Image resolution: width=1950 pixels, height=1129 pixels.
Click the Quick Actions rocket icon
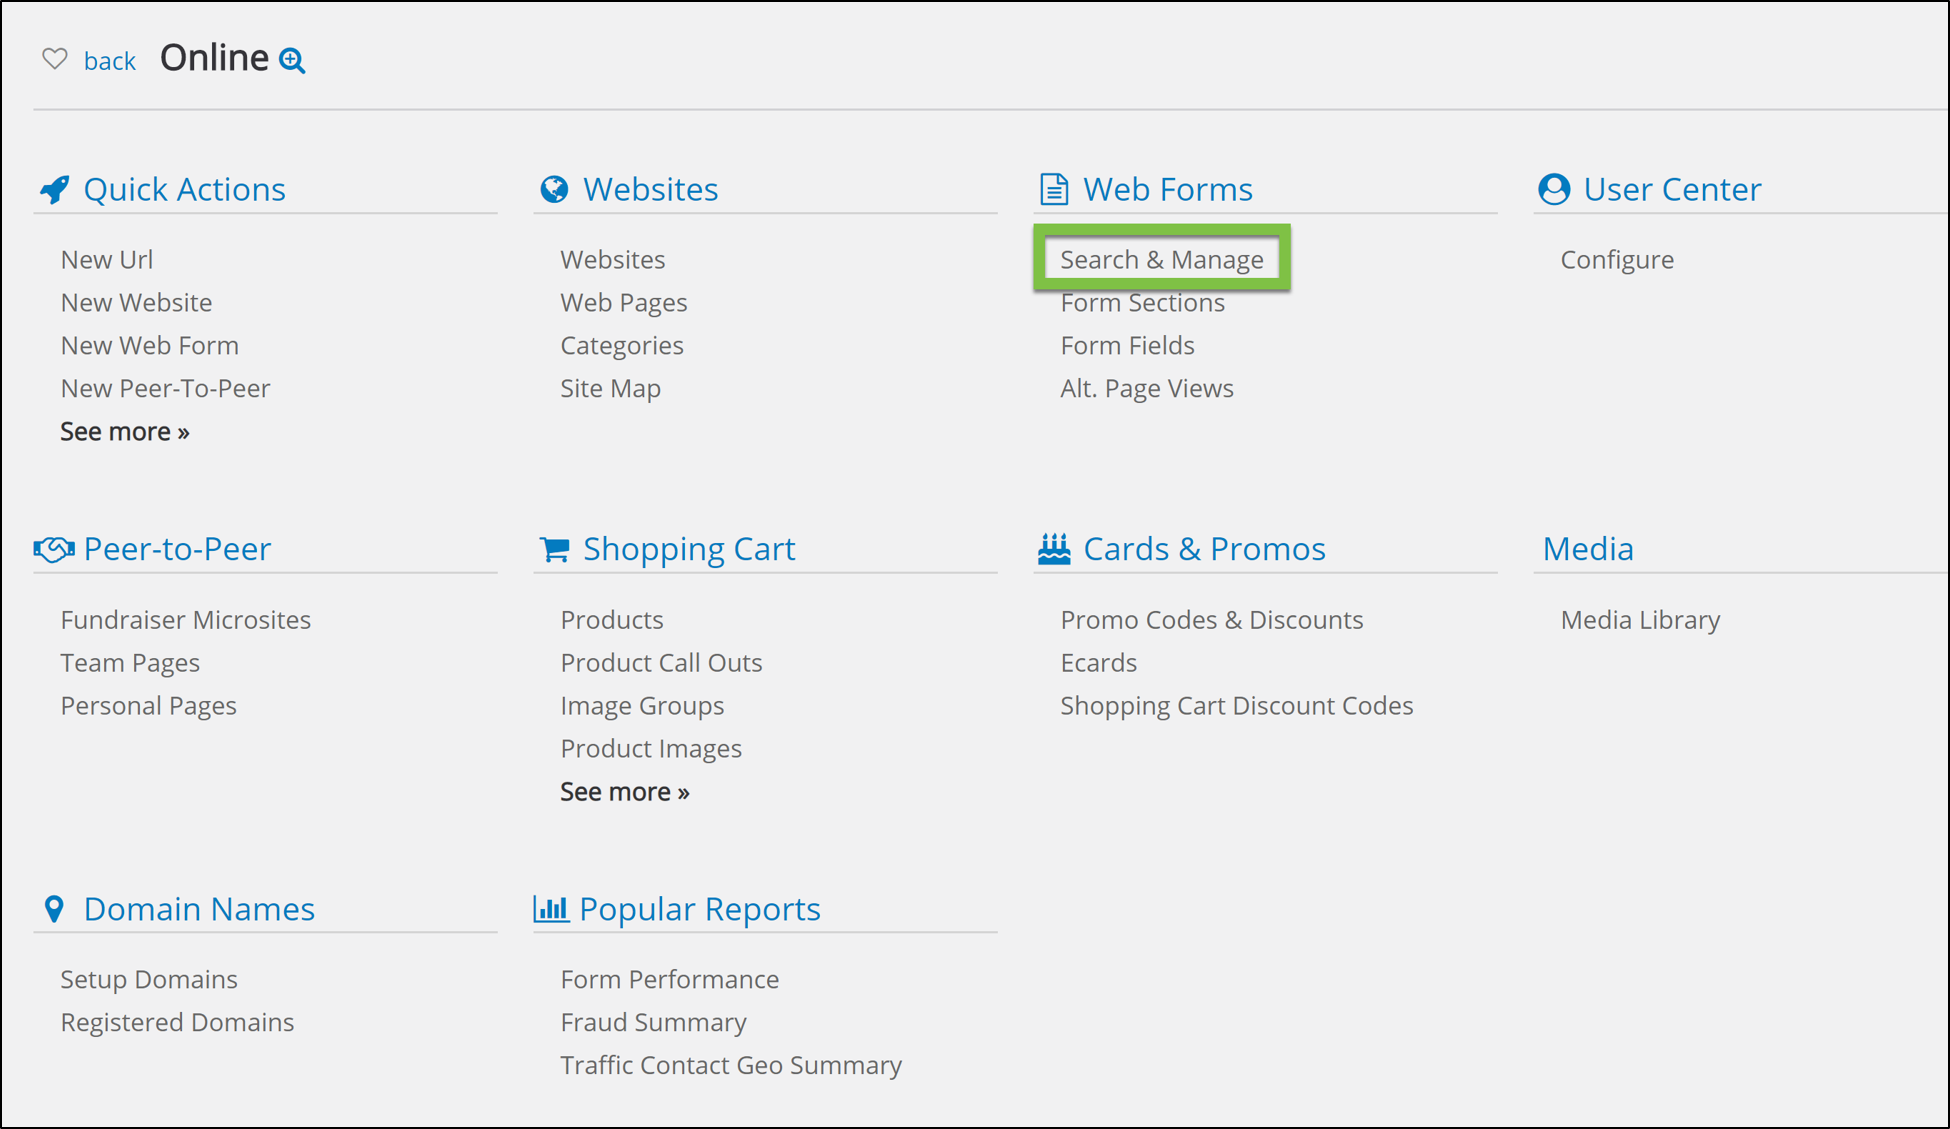click(x=55, y=189)
